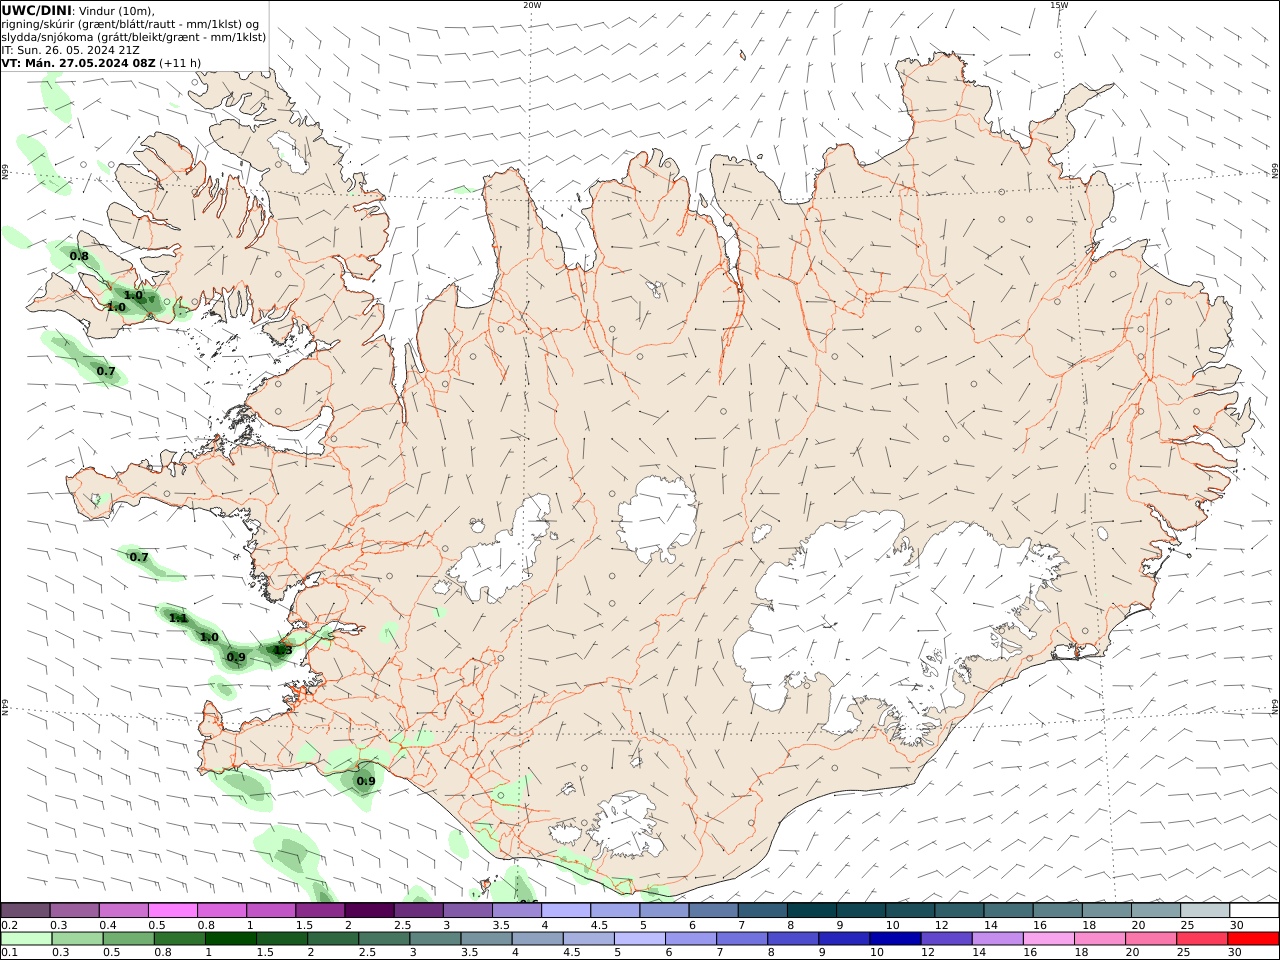Click the '12' label on the rain scale

click(927, 953)
